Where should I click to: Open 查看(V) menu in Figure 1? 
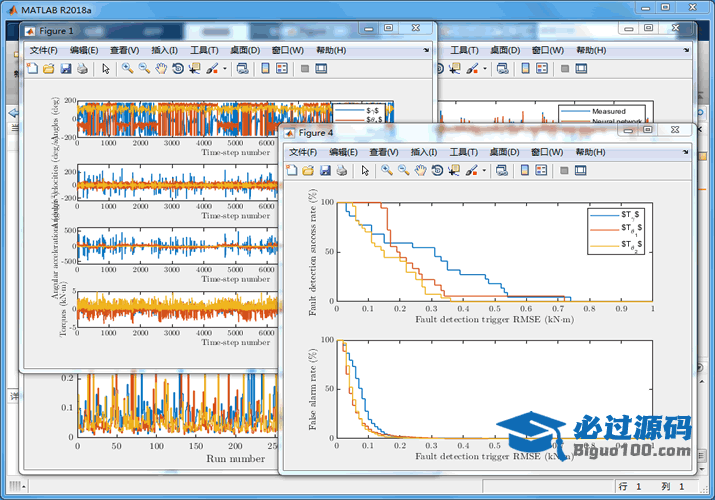click(124, 50)
